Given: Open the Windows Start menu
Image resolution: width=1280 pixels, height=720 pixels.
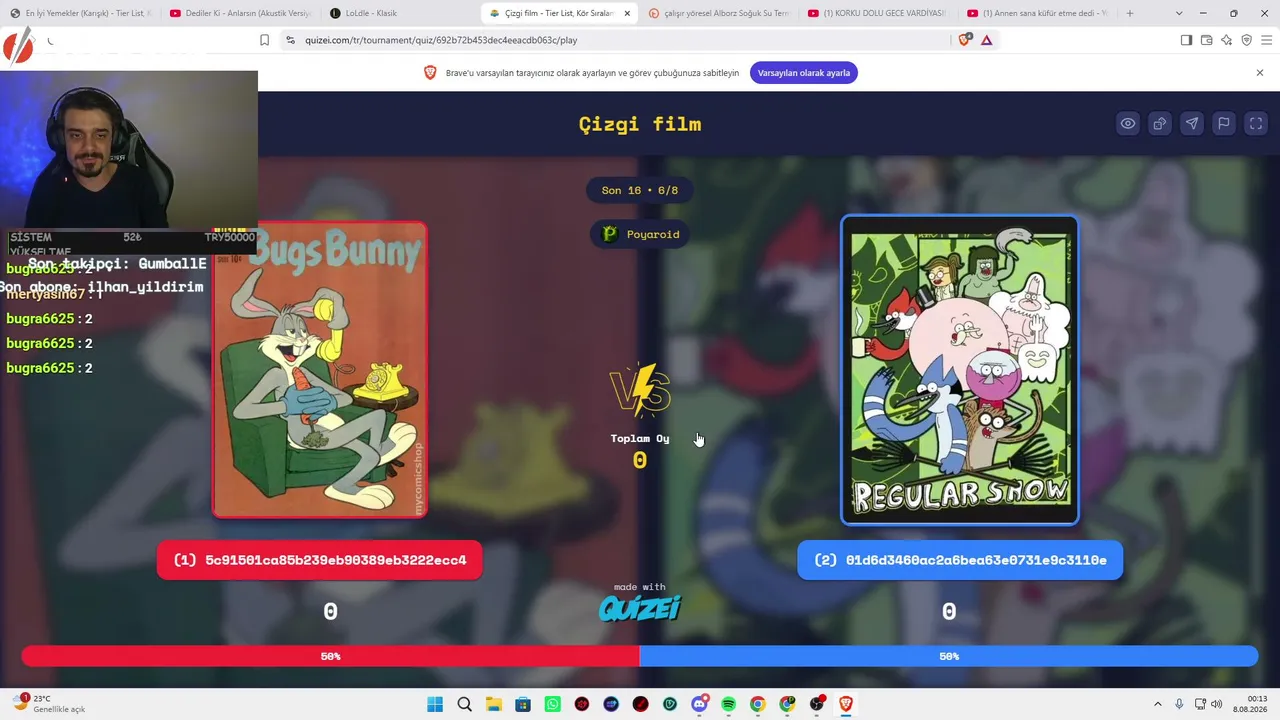Looking at the screenshot, I should [x=435, y=704].
